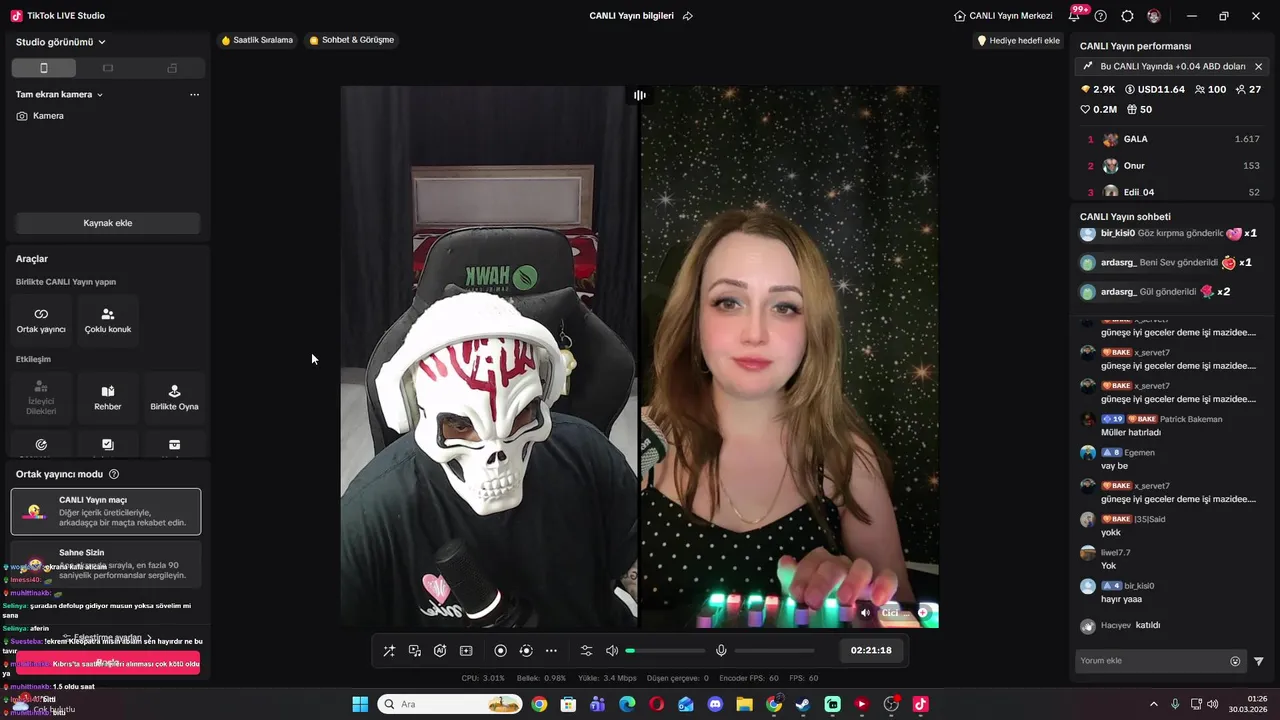Open Saatlik Sıralama chip

pos(258,40)
